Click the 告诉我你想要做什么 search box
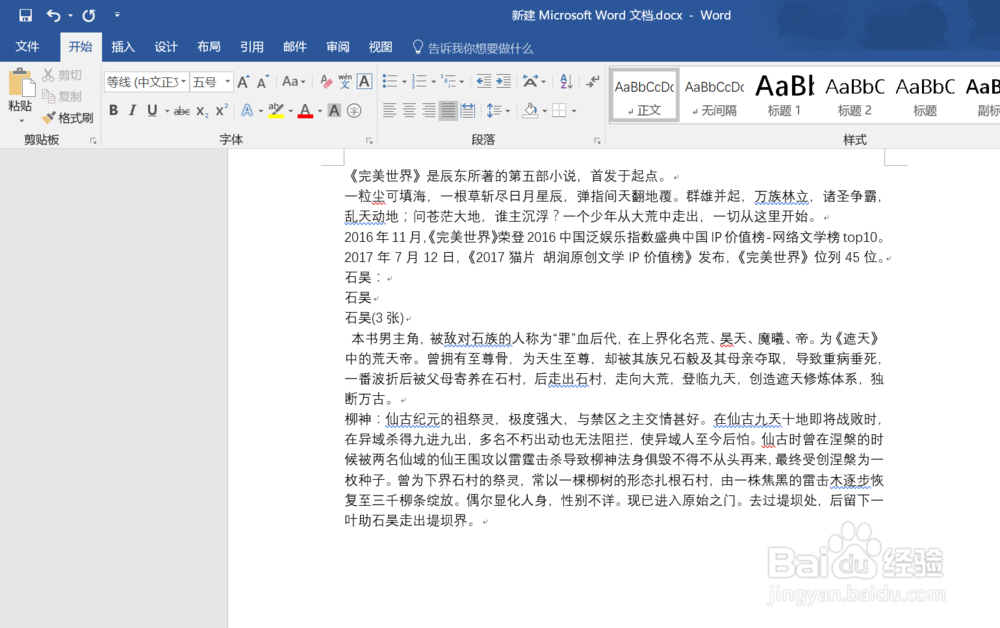 (473, 48)
